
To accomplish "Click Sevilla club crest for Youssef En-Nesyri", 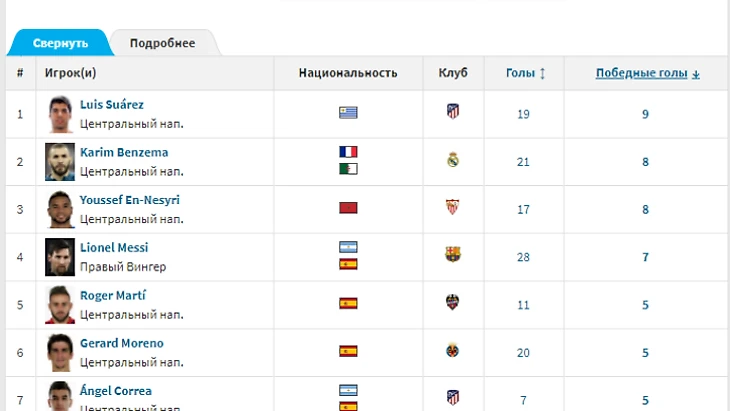I will [453, 208].
